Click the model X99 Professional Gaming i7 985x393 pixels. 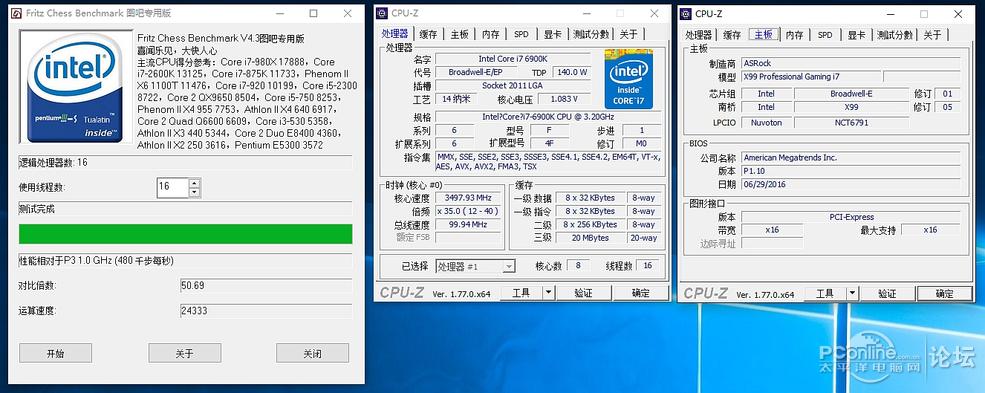pyautogui.click(x=810, y=77)
